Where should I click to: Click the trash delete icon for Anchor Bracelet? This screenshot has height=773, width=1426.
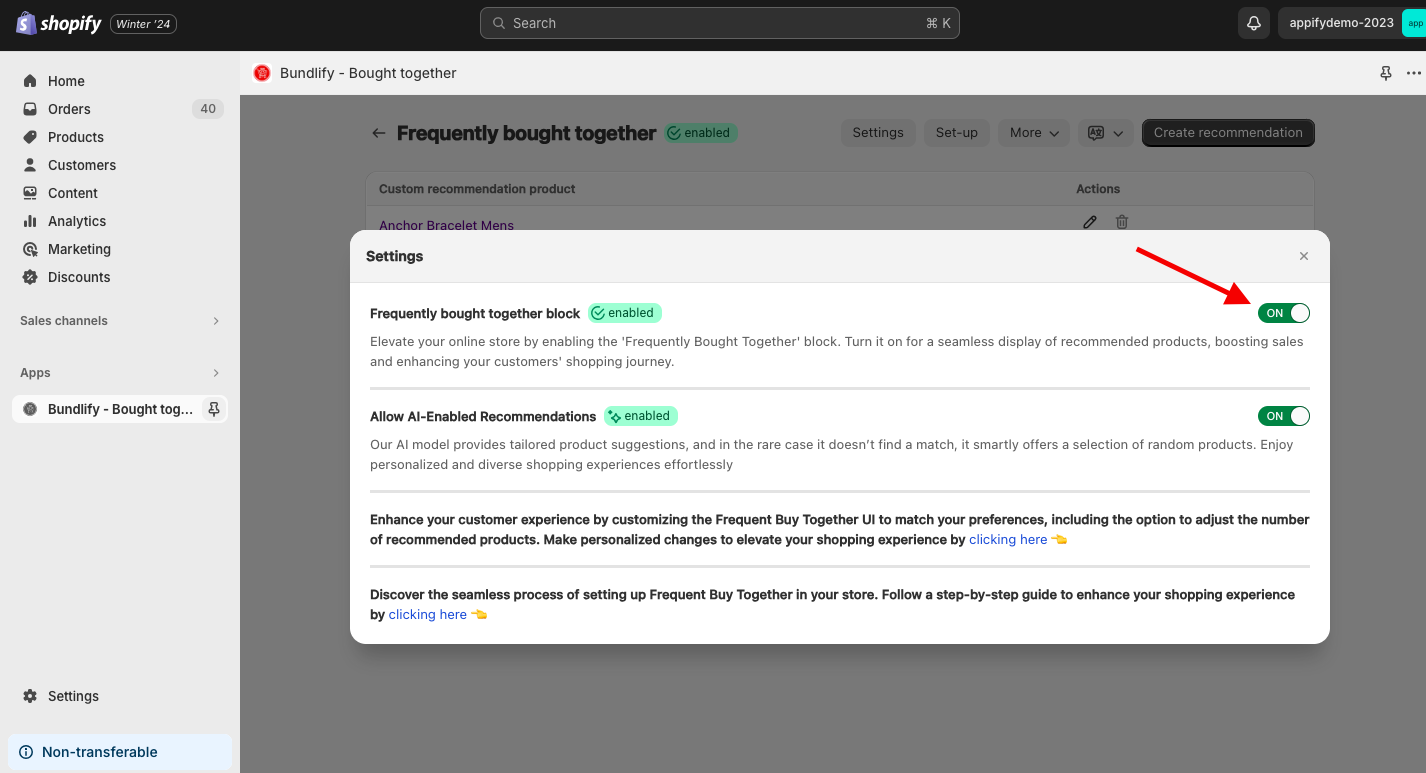click(1122, 222)
